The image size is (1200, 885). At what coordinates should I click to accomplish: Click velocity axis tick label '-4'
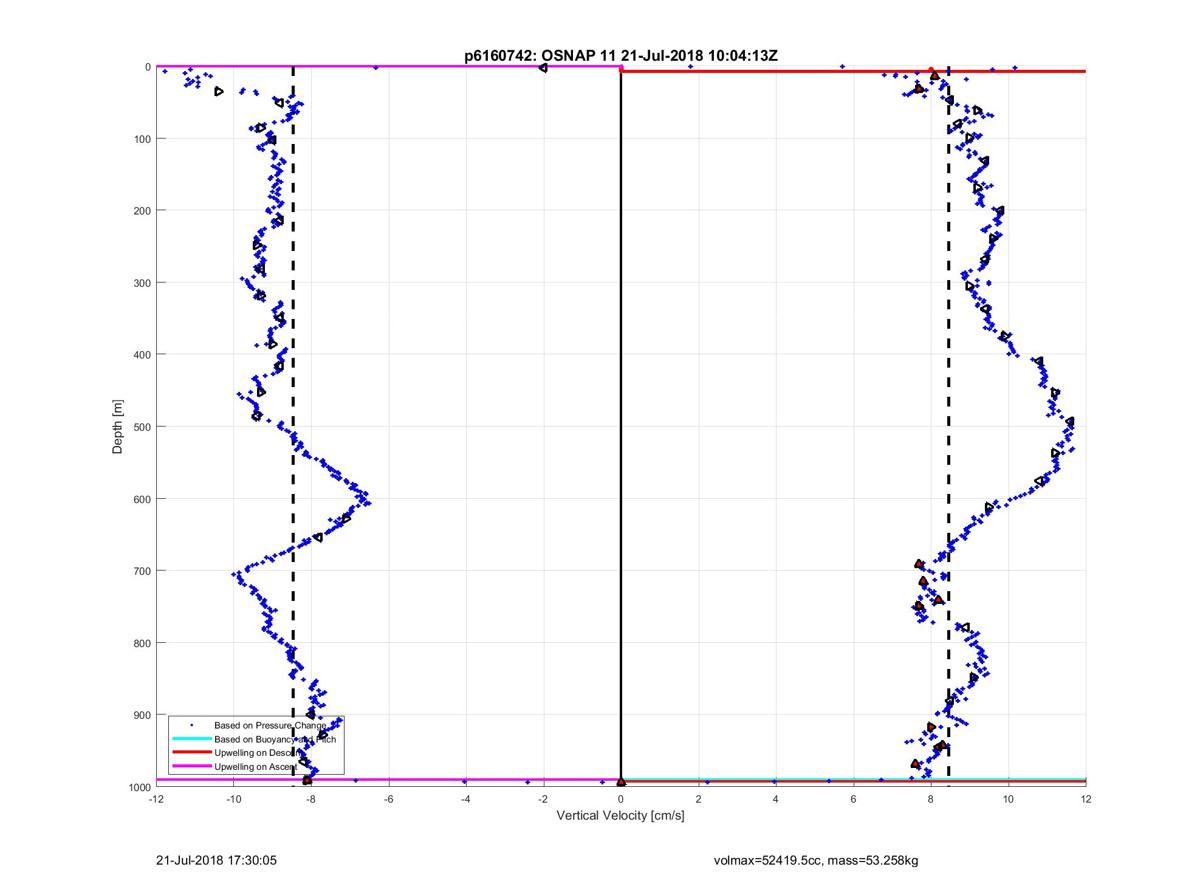[466, 799]
